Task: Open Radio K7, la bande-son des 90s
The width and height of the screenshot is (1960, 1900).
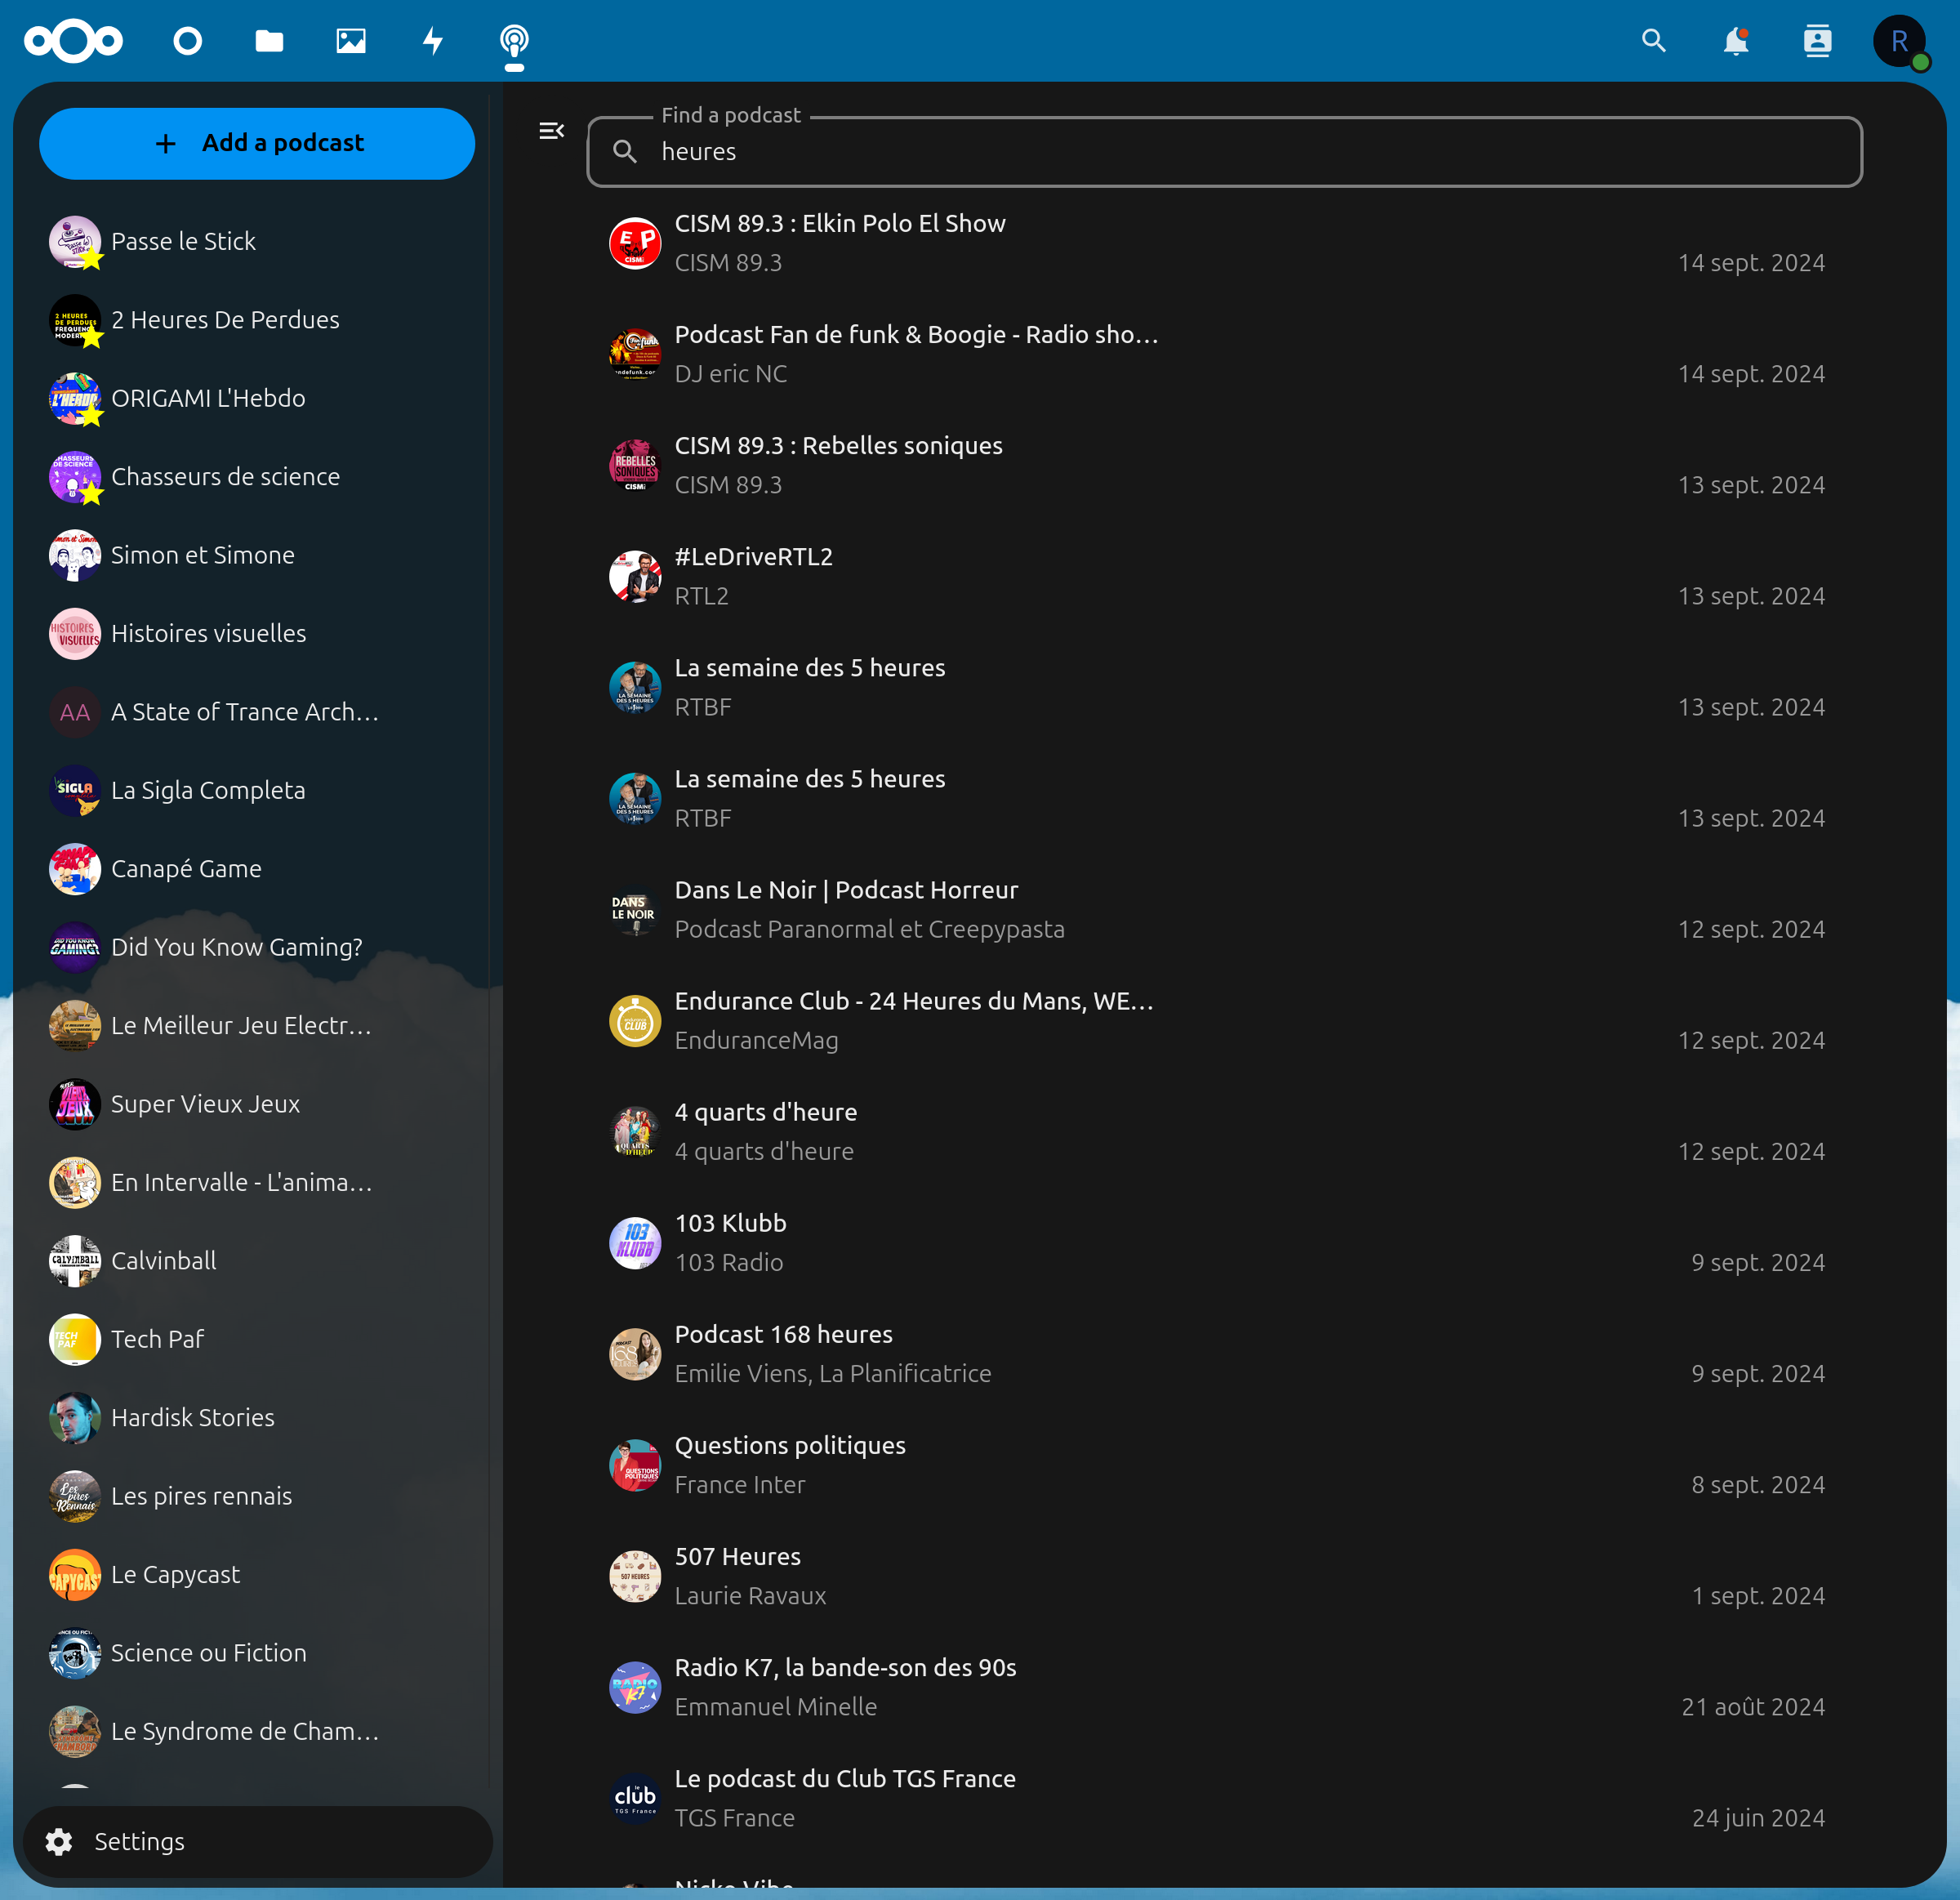Action: pyautogui.click(x=1224, y=1687)
